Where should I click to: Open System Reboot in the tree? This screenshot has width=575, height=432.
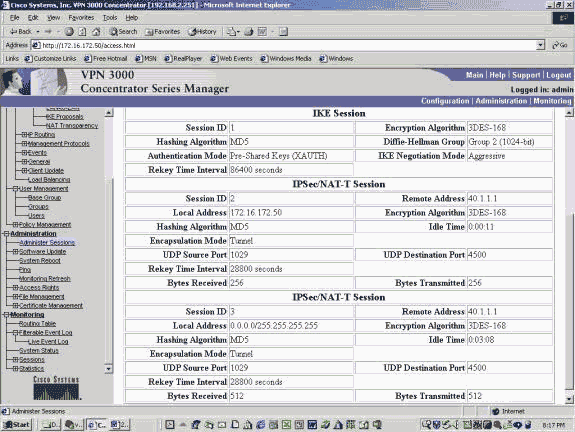coord(40,260)
